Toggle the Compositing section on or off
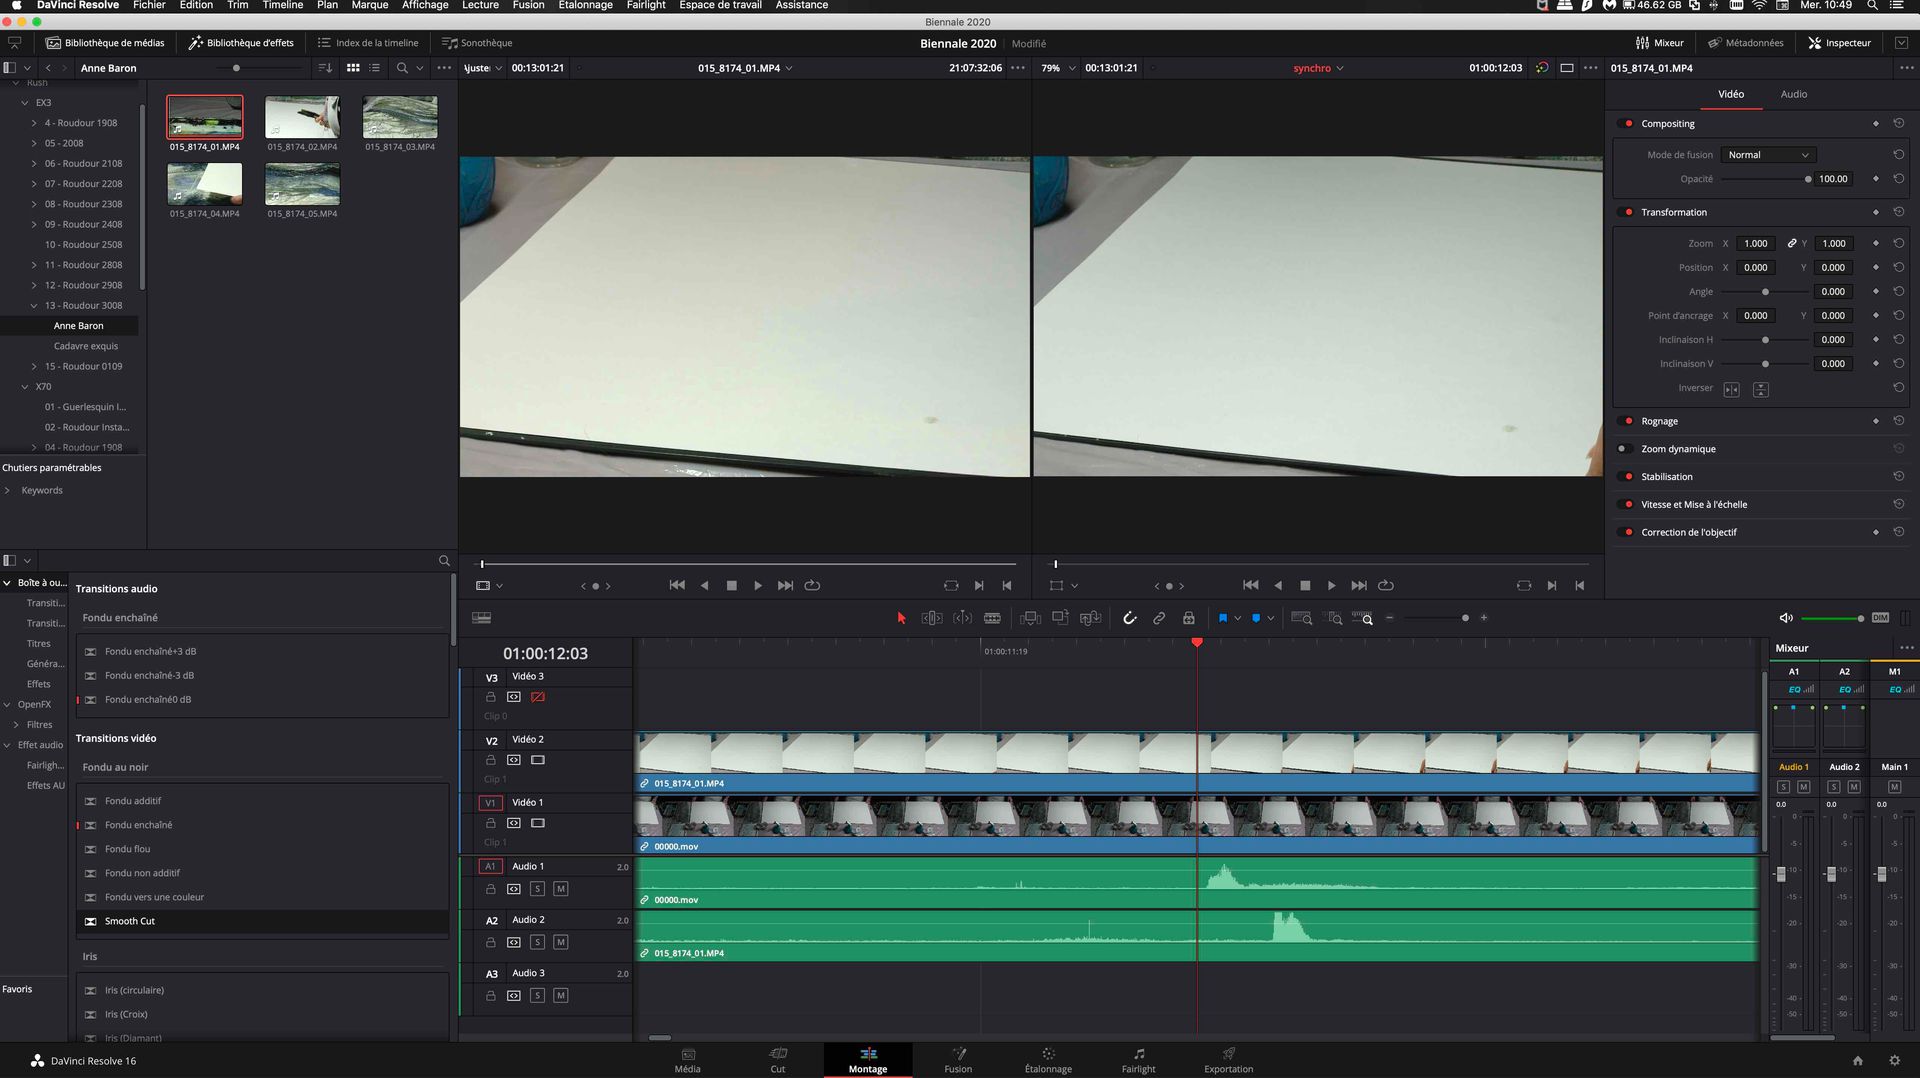 [1626, 124]
